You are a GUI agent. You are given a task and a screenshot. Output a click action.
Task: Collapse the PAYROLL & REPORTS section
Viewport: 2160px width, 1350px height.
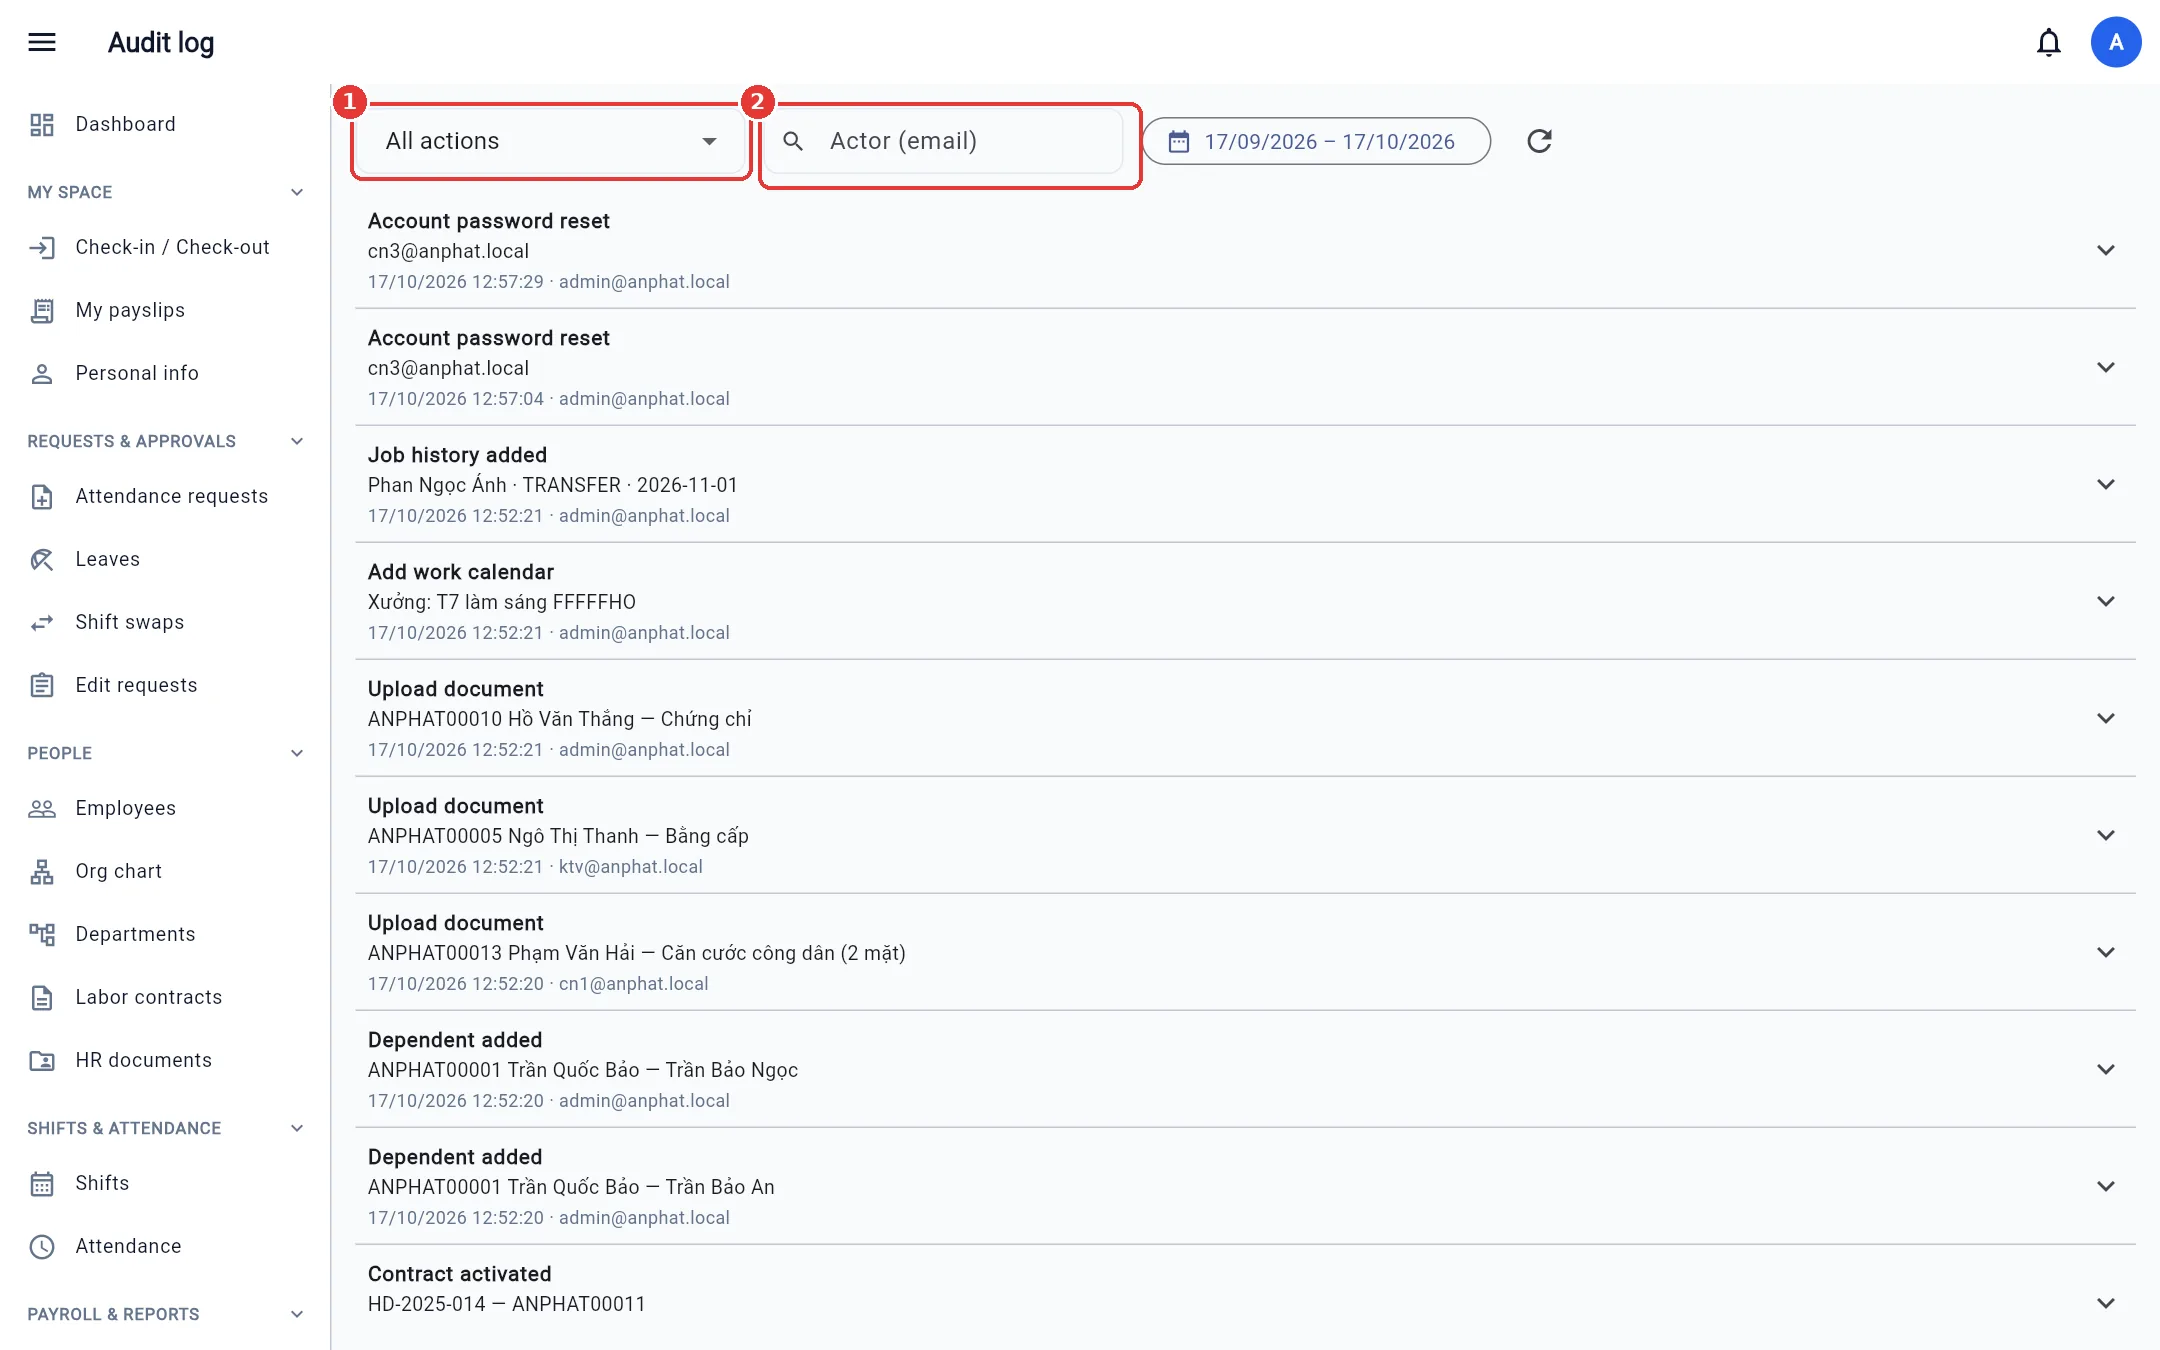297,1314
